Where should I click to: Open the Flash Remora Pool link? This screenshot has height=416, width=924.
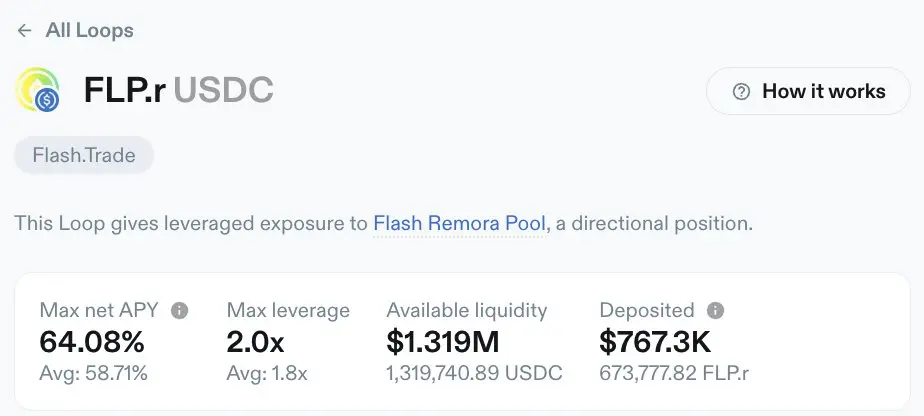[460, 223]
